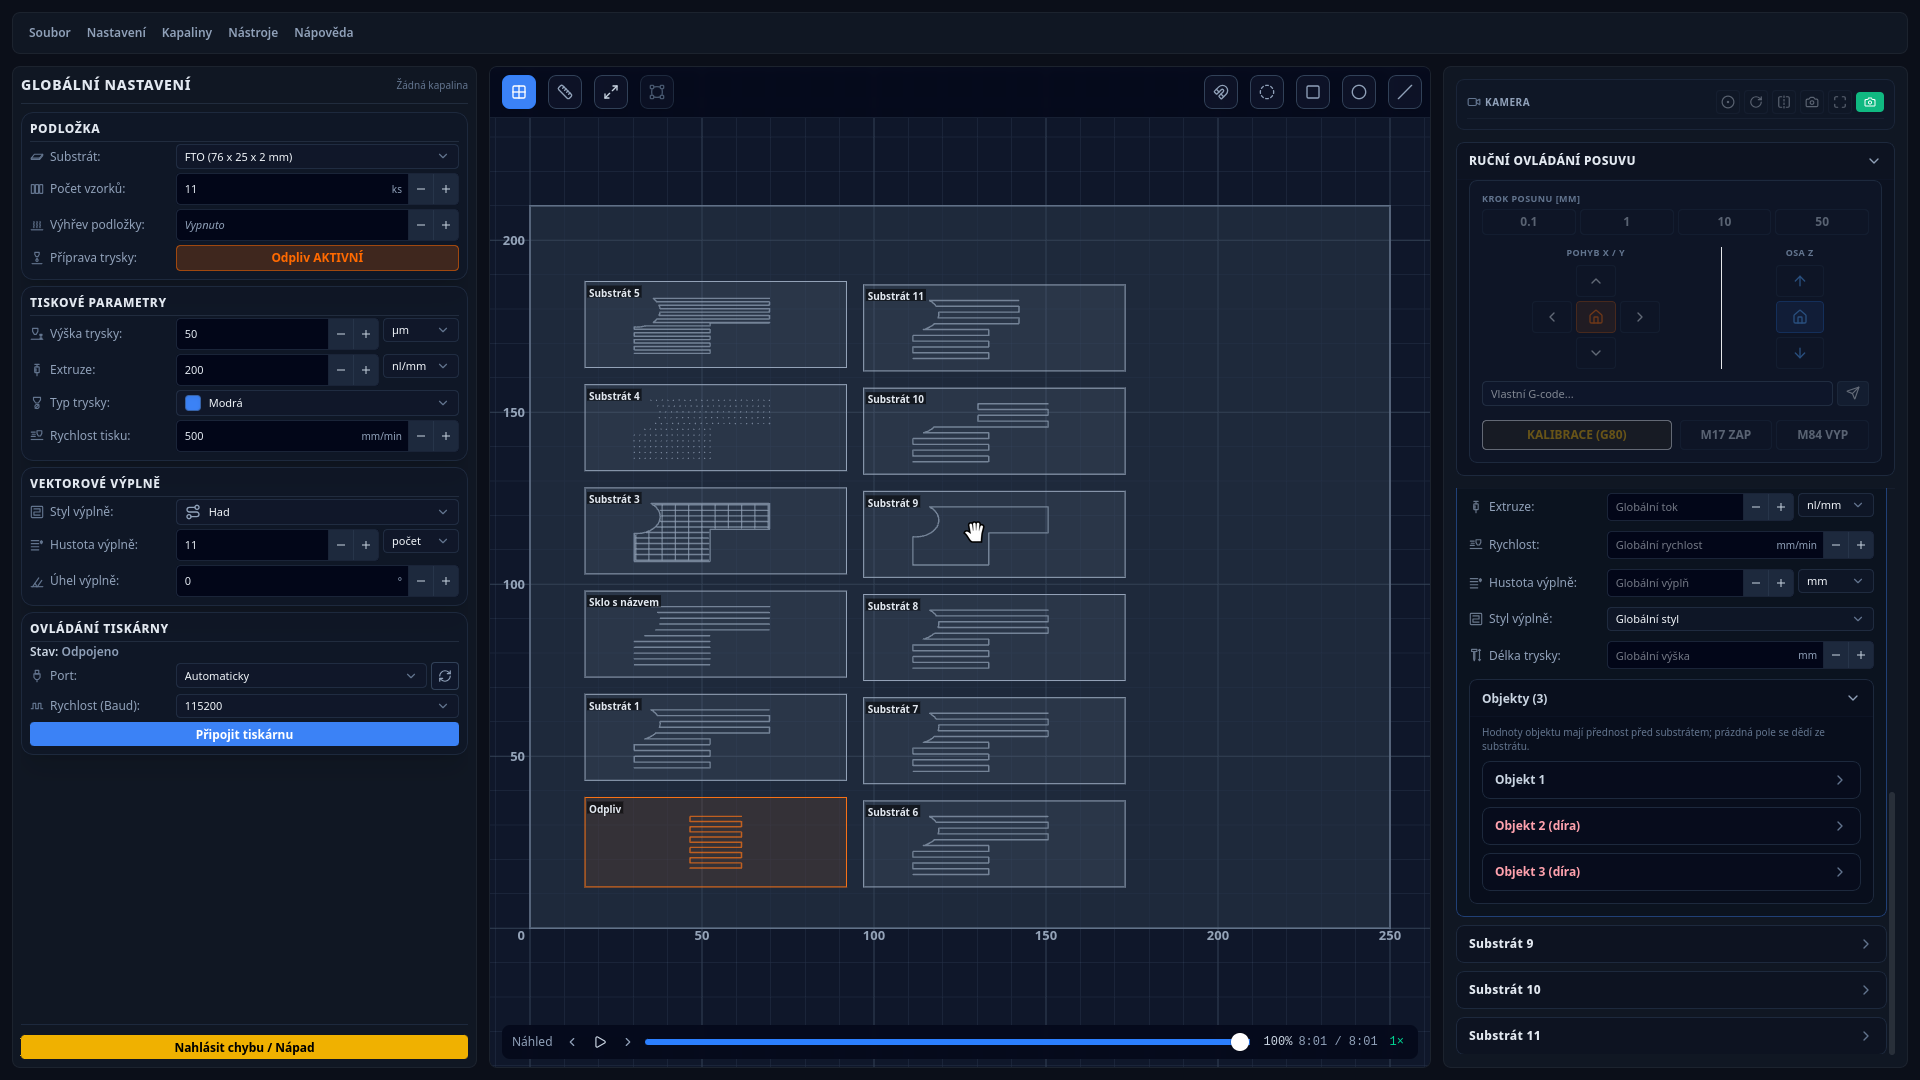Toggle the magnet snapping tool
Image resolution: width=1920 pixels, height=1080 pixels.
[x=1221, y=92]
